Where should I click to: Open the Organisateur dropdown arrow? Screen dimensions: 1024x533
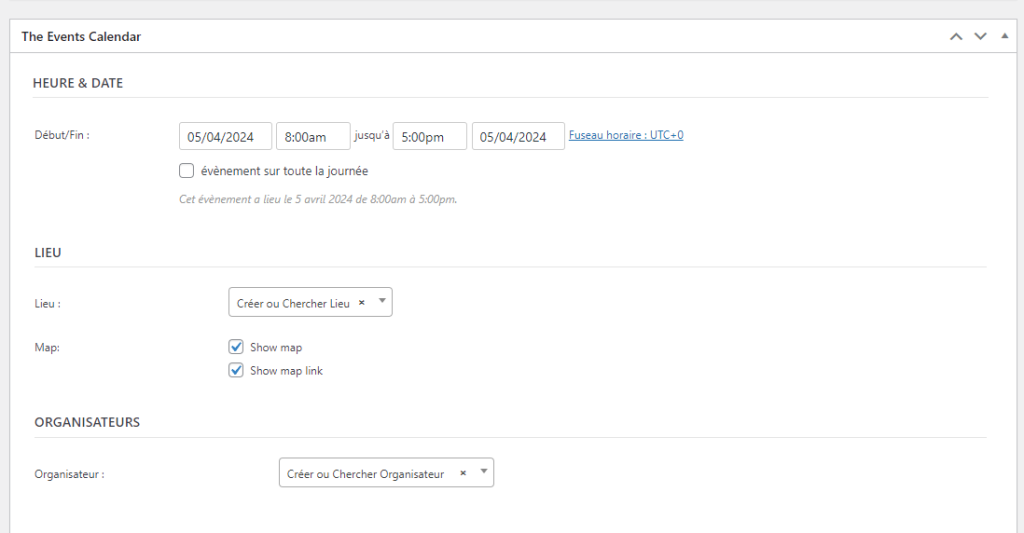tap(483, 473)
